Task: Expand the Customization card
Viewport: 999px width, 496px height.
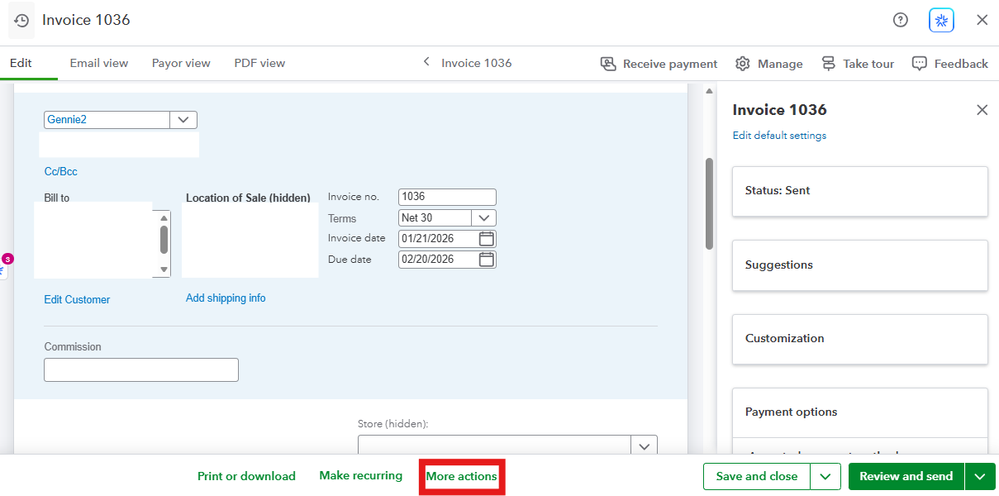Action: 859,339
